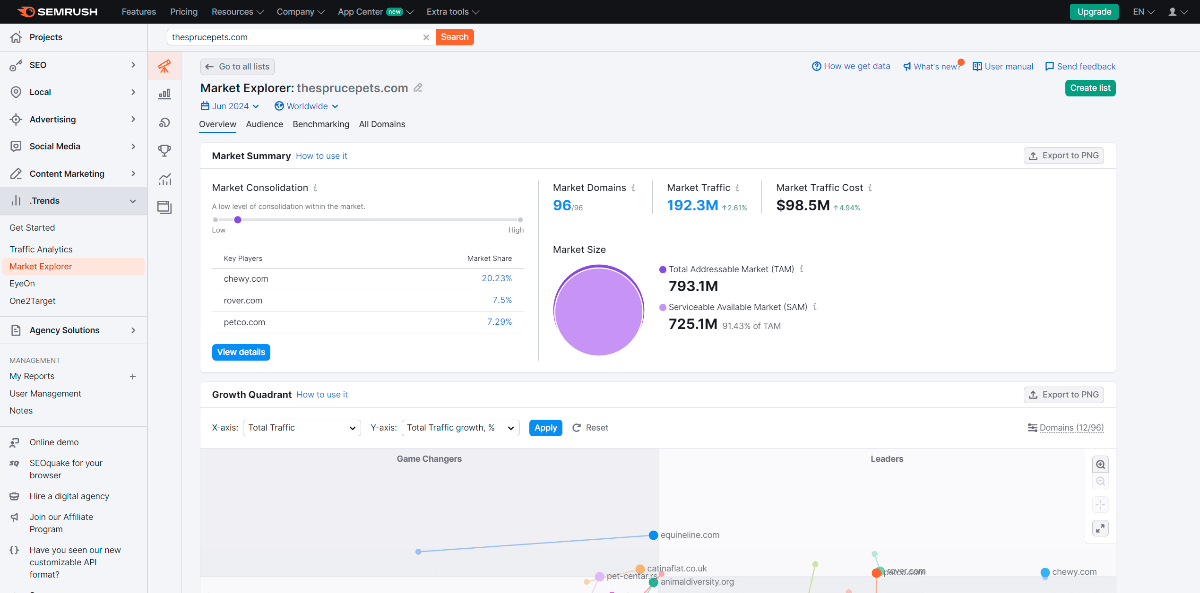The image size is (1200, 593).
Task: Click the pan/move chart icon
Action: click(1100, 505)
